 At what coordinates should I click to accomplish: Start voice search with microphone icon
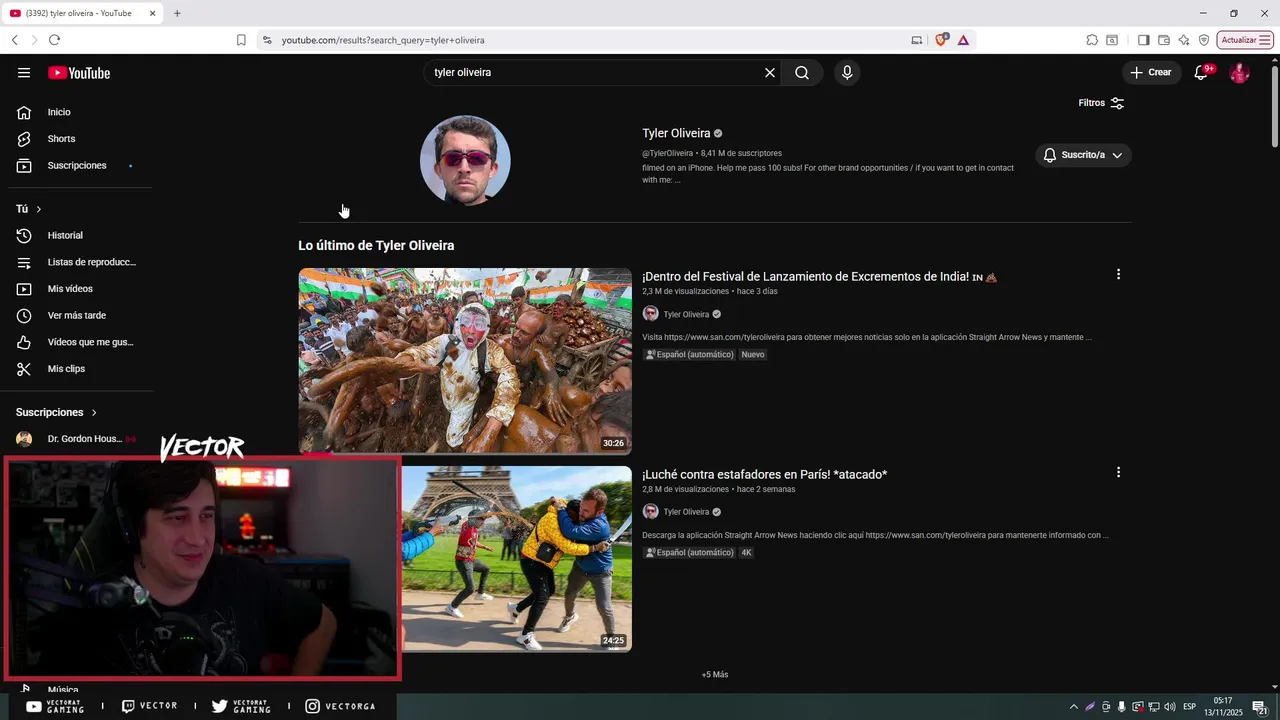pyautogui.click(x=847, y=73)
